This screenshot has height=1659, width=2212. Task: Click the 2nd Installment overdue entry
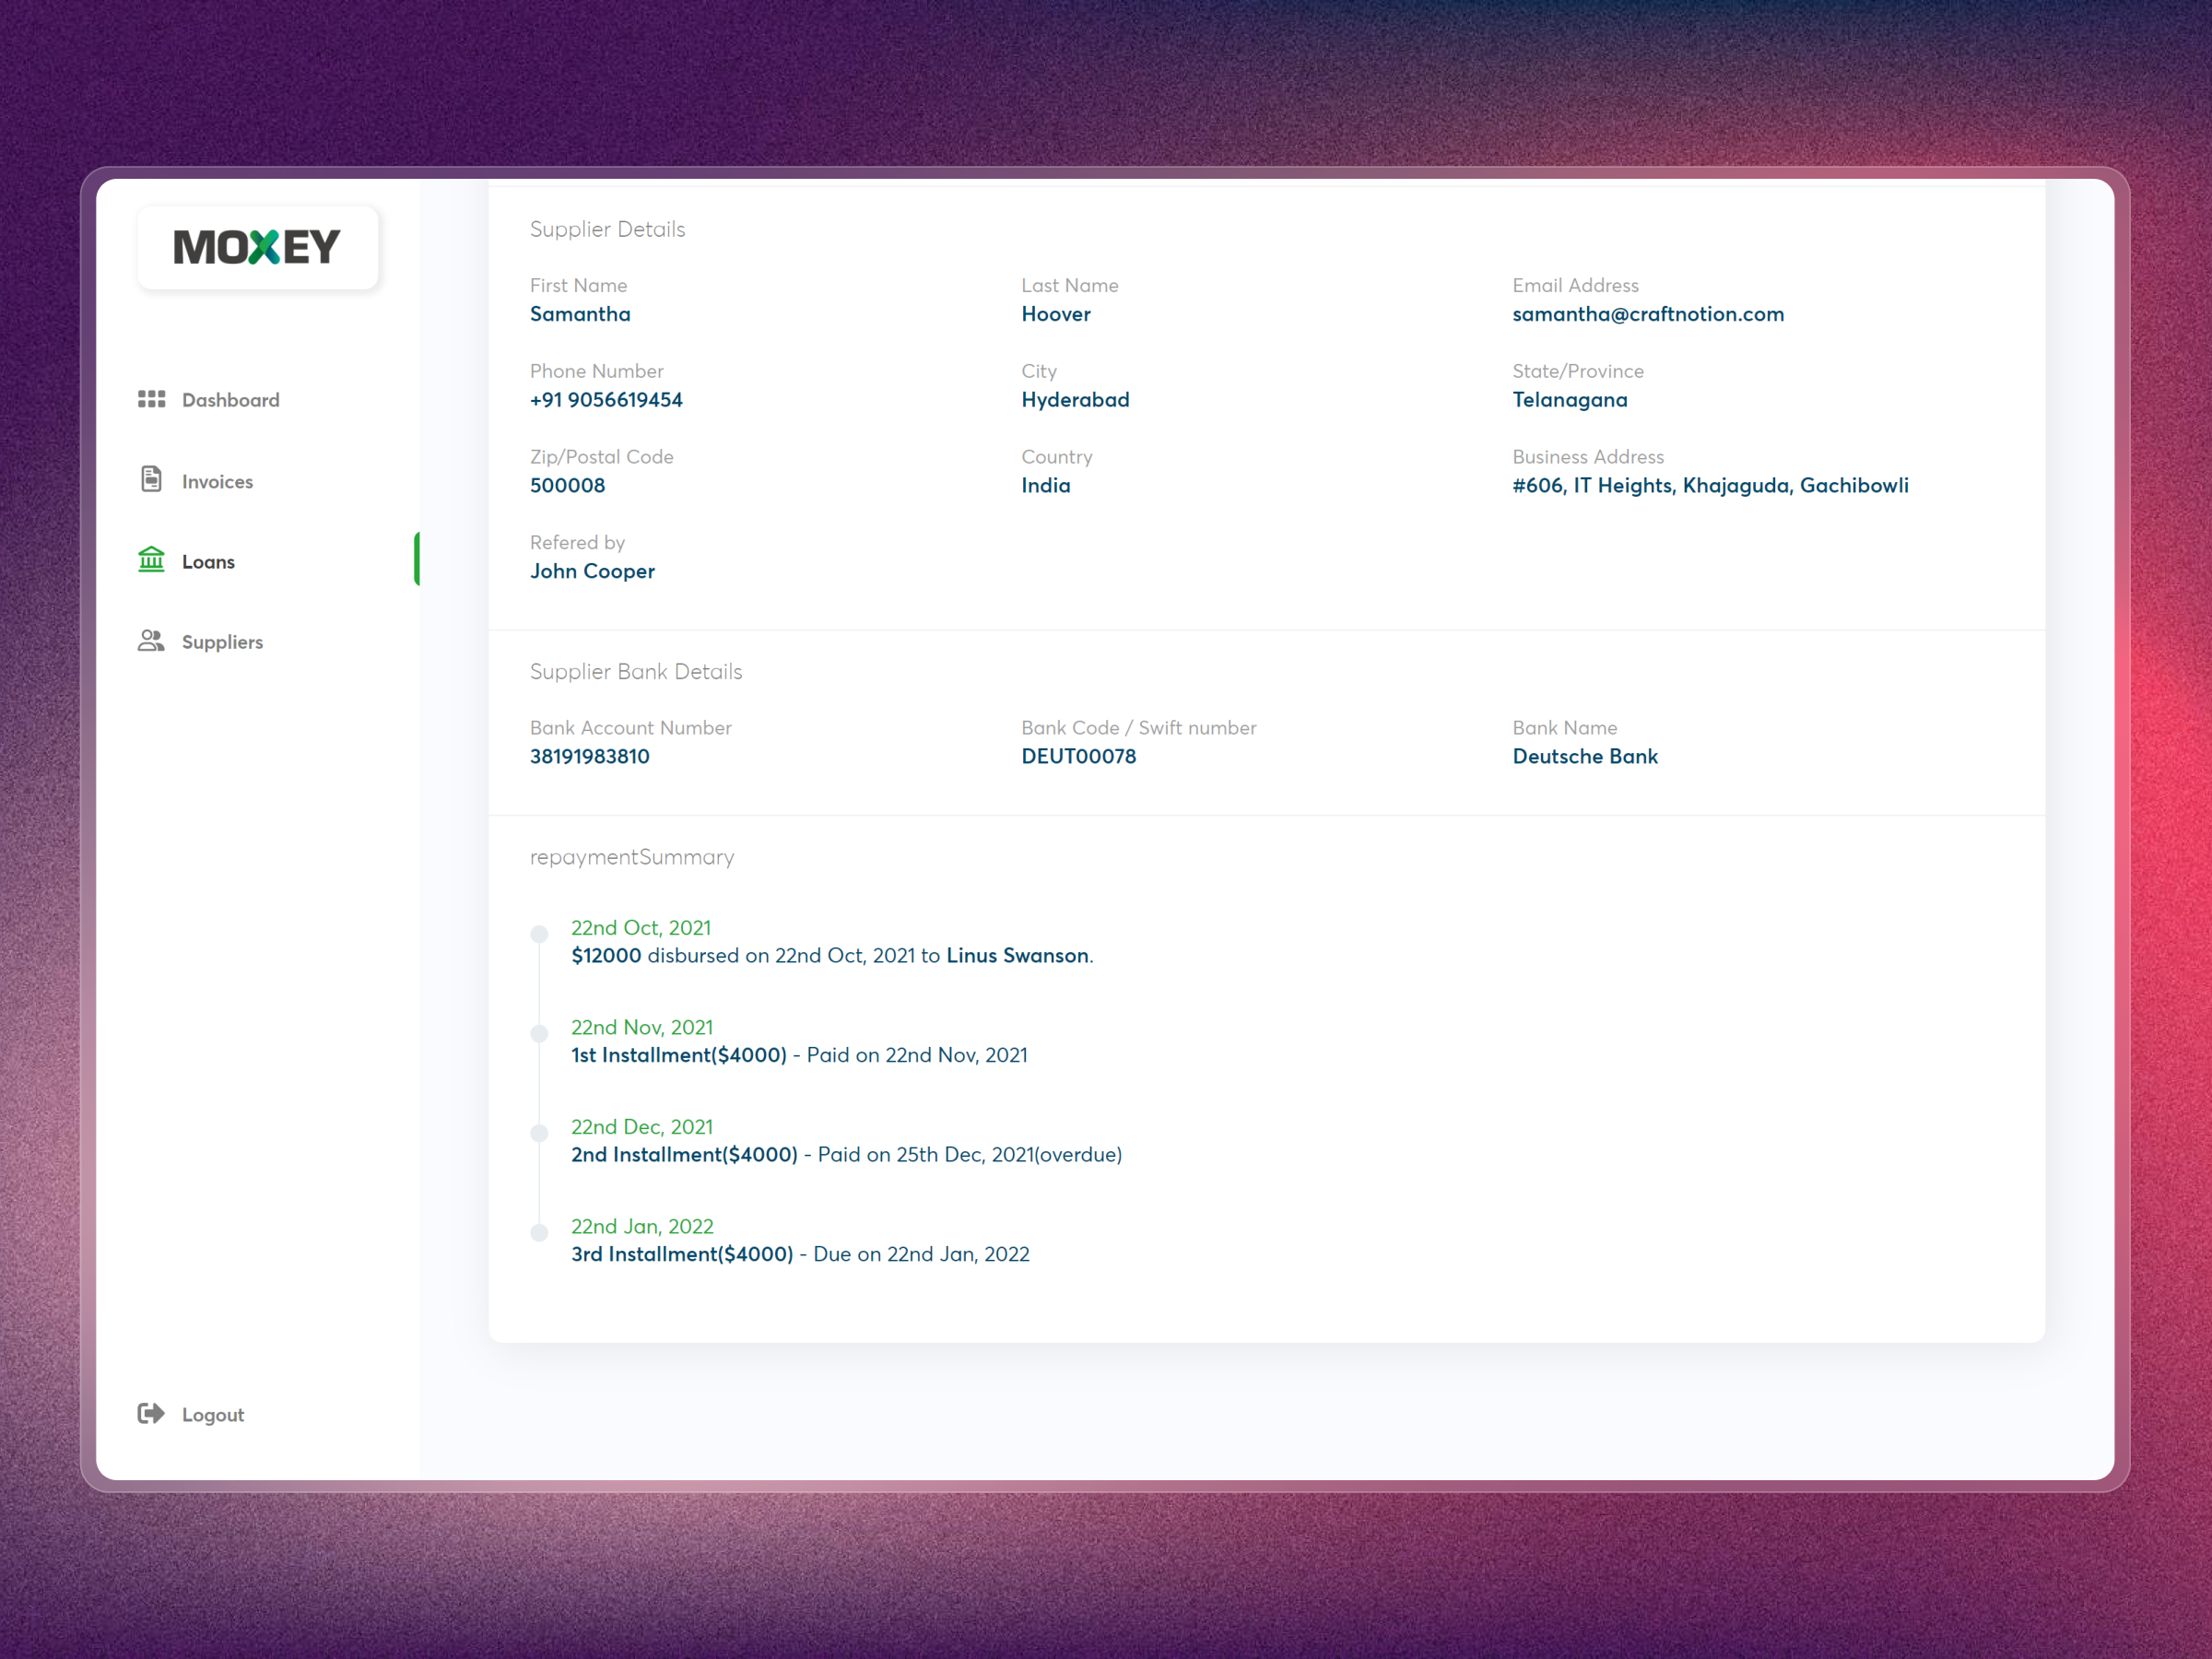(x=846, y=1154)
